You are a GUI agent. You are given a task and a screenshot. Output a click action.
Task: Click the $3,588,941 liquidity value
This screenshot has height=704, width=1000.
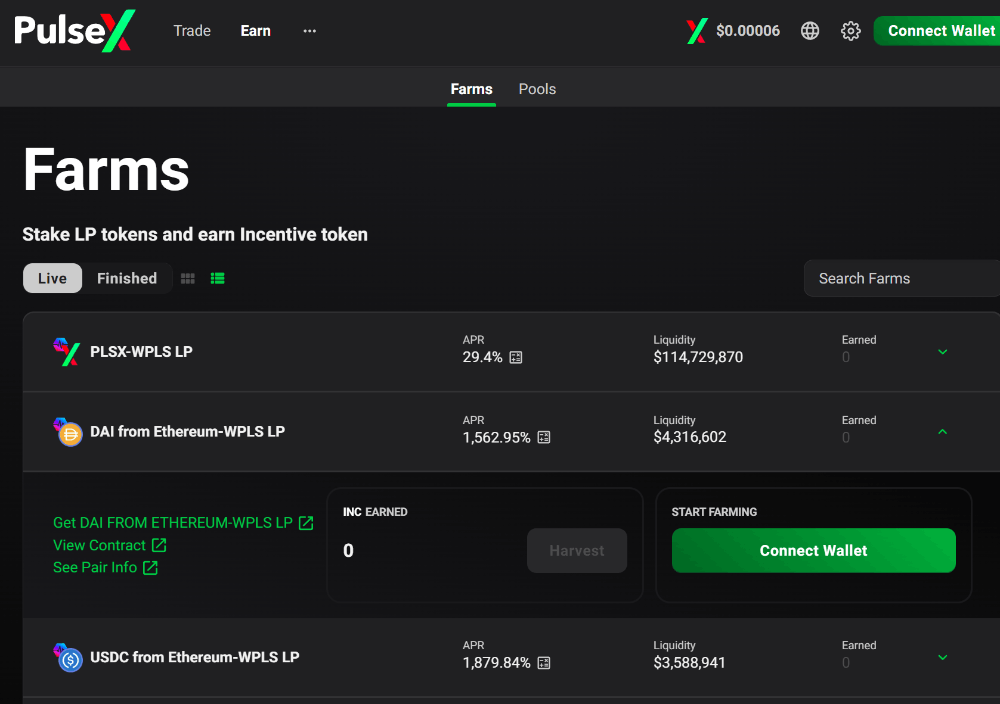(689, 663)
